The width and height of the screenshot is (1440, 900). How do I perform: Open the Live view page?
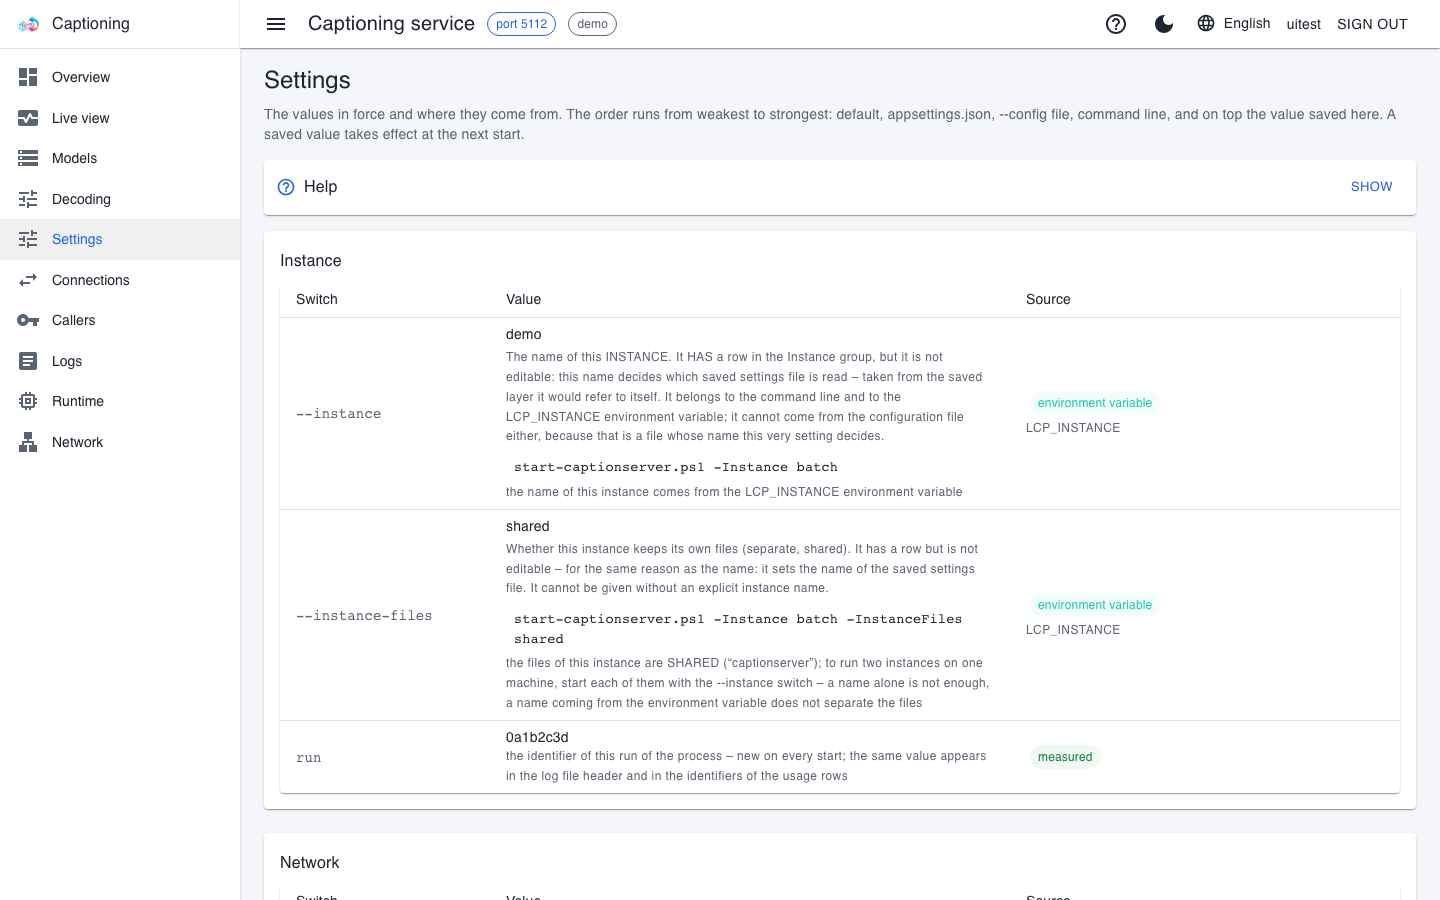click(120, 118)
